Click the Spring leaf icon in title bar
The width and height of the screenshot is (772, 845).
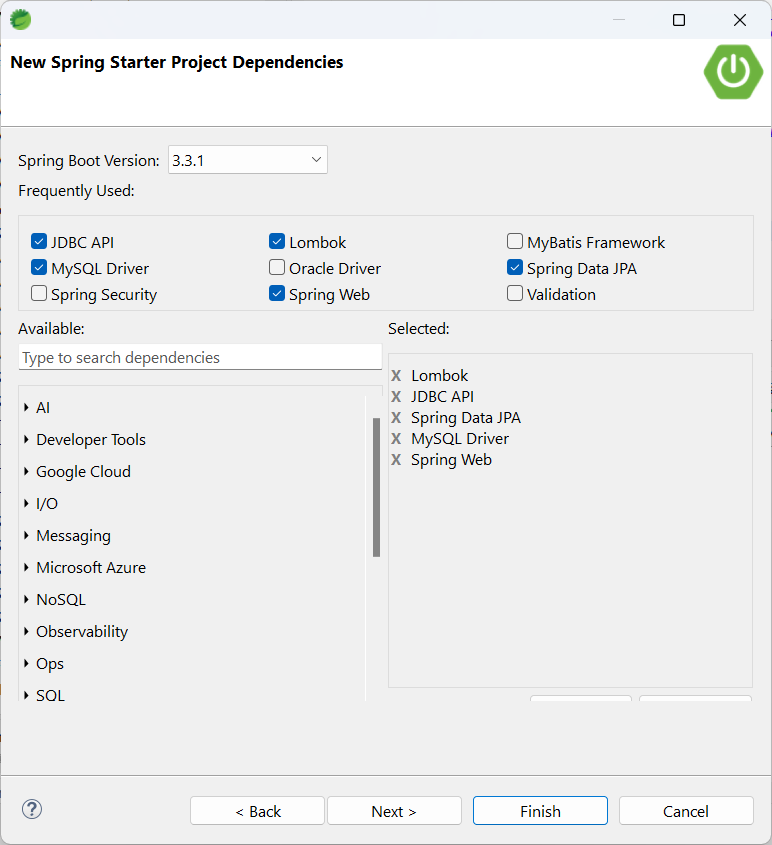pyautogui.click(x=20, y=20)
